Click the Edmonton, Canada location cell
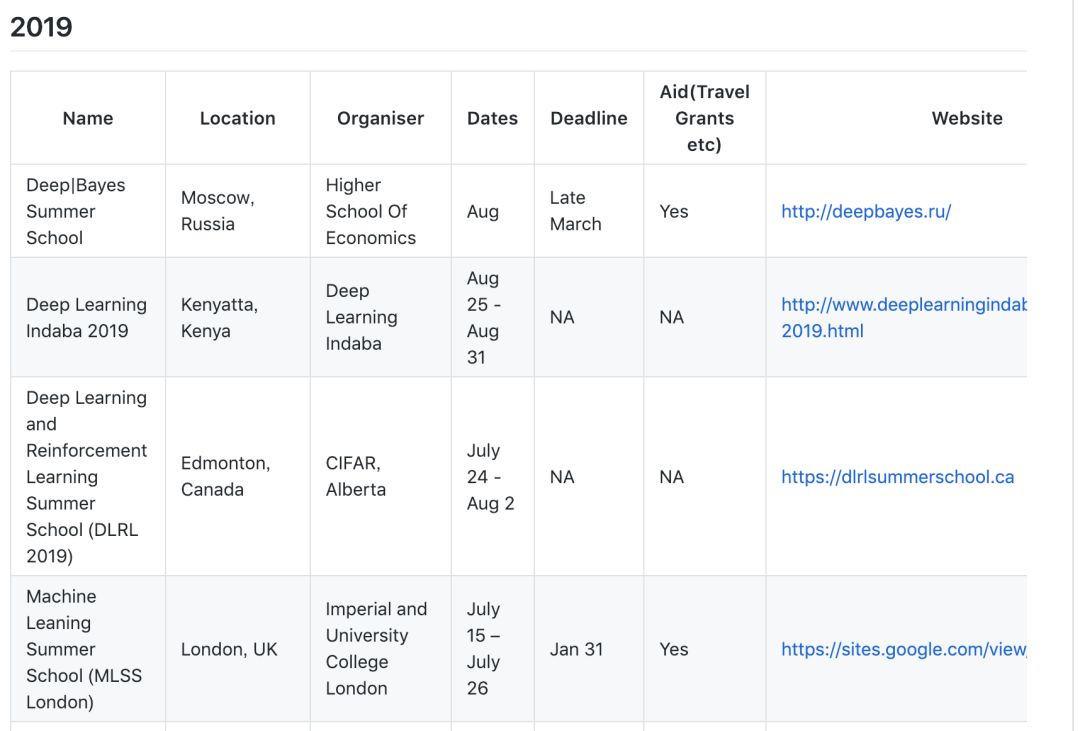The height and width of the screenshot is (731, 1080). point(225,476)
